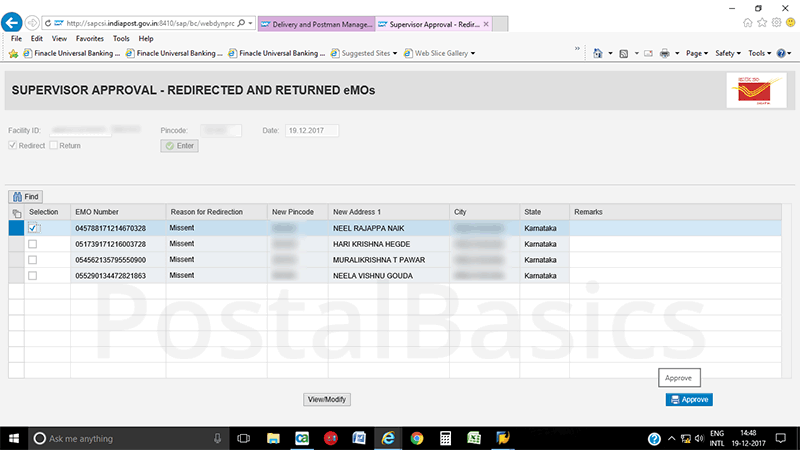800x450 pixels.
Task: Expand the Safety dropdown menu
Action: pos(728,53)
